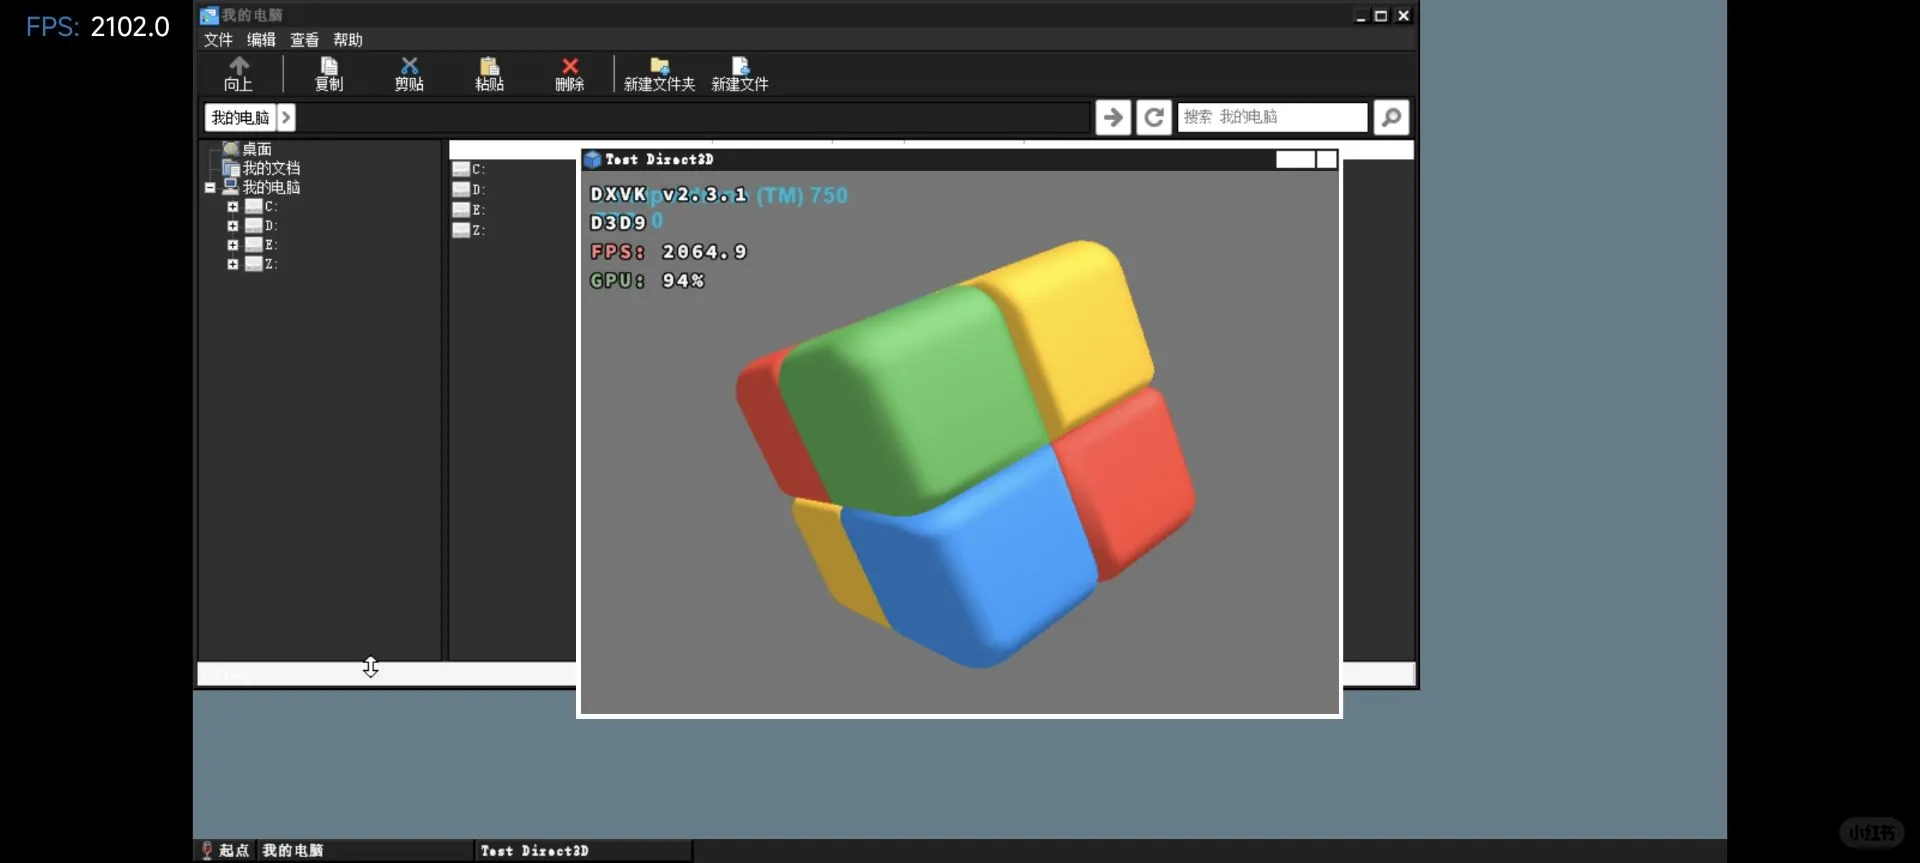Click the 粘贴 (Paste) toolbar icon
The width and height of the screenshot is (1920, 863).
click(489, 74)
